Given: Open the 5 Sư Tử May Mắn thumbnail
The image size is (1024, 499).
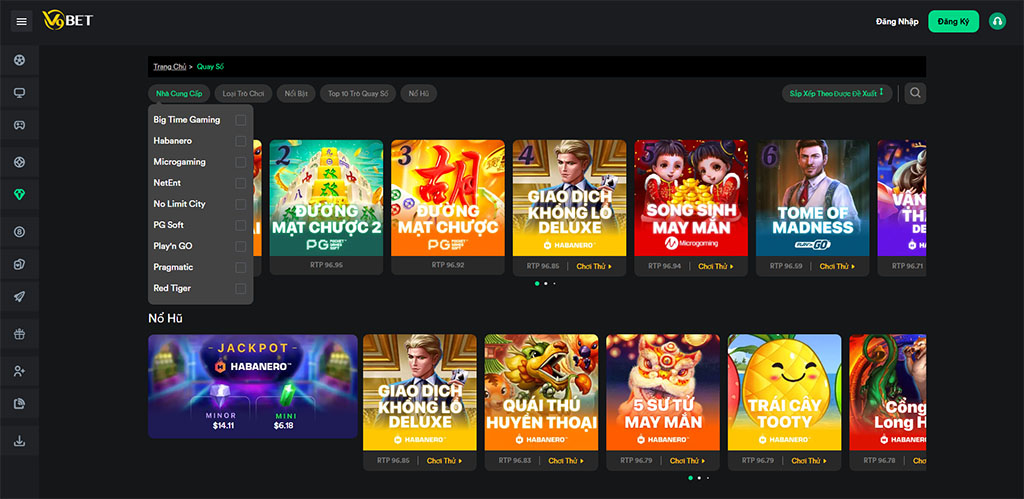Looking at the screenshot, I should coord(663,393).
